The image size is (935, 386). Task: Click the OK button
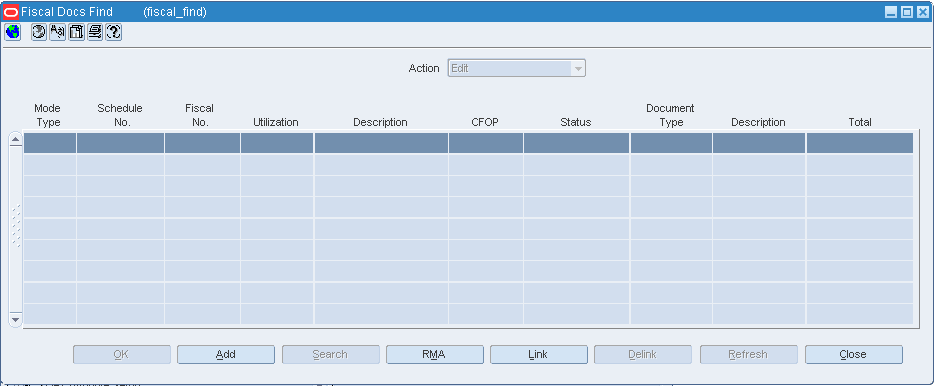pyautogui.click(x=122, y=354)
